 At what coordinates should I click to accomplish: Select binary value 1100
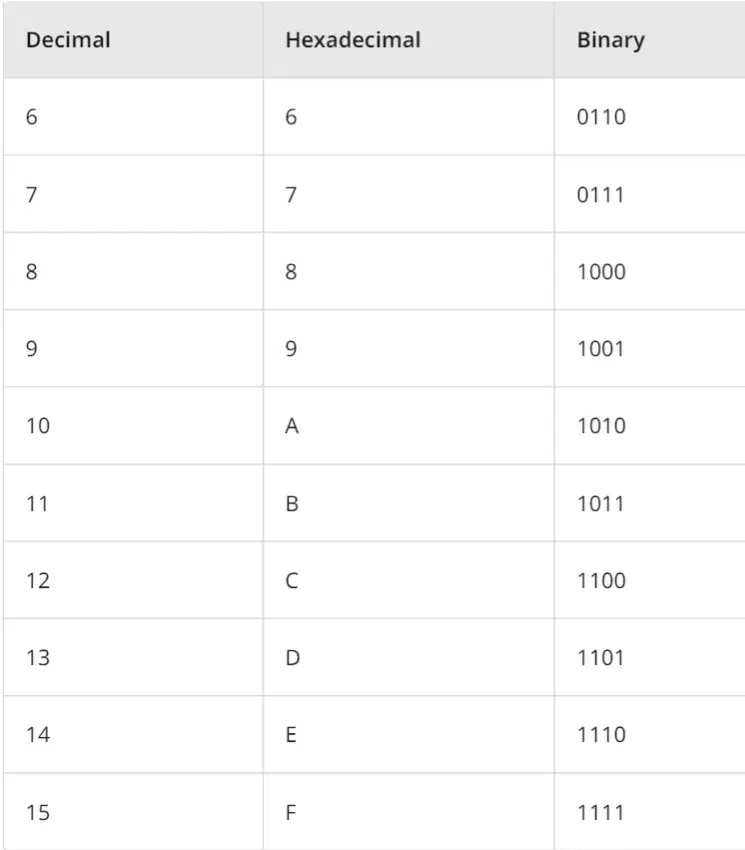pos(601,581)
